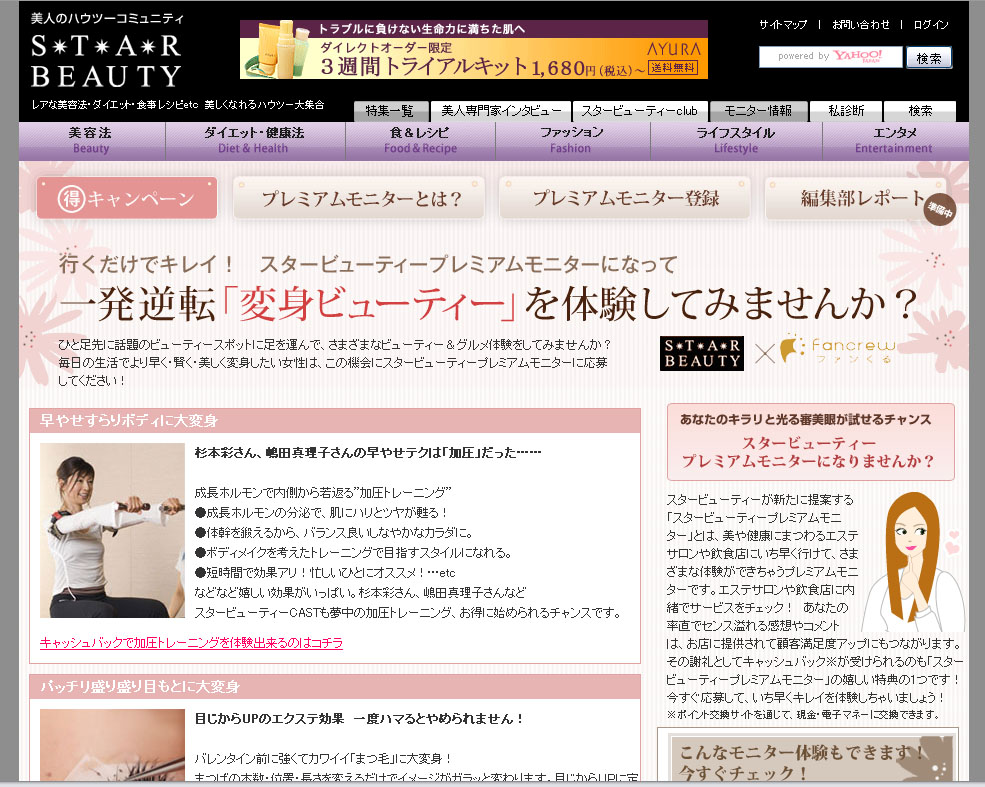Viewport: 985px width, 787px height.
Task: Open the スタービューティーclub tab
Action: [x=639, y=111]
